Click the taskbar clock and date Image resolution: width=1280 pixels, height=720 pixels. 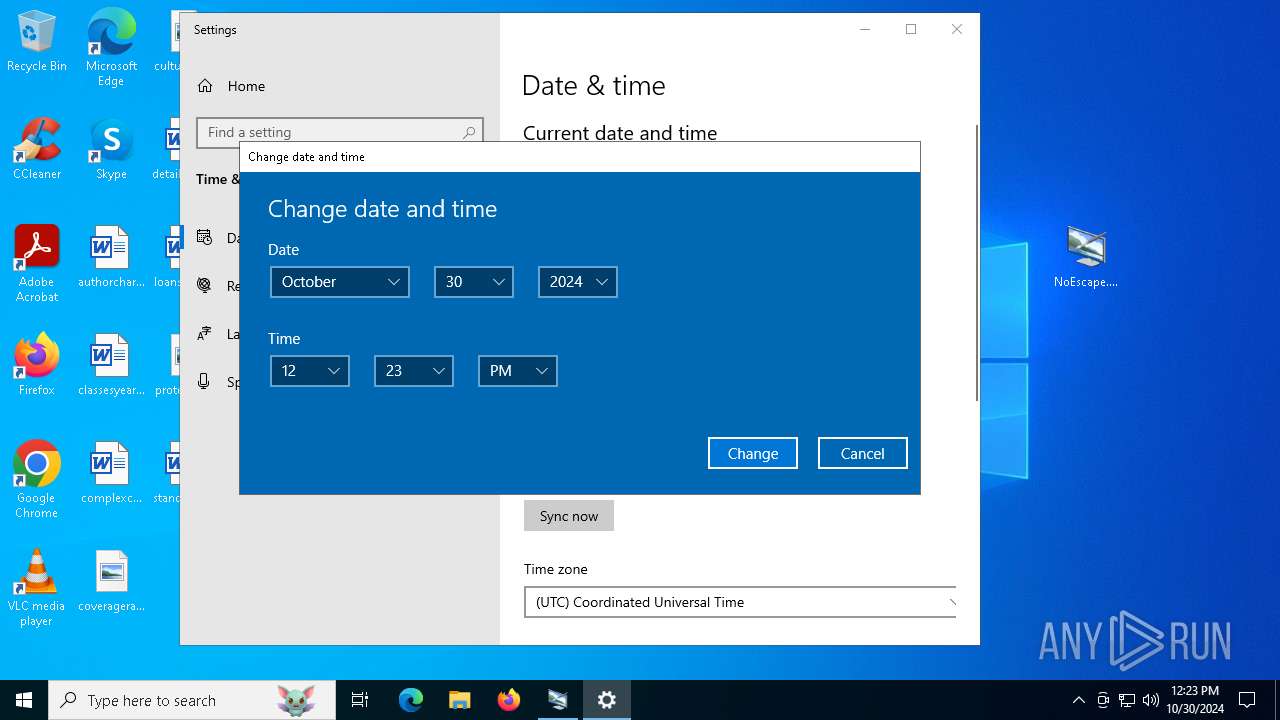point(1195,700)
